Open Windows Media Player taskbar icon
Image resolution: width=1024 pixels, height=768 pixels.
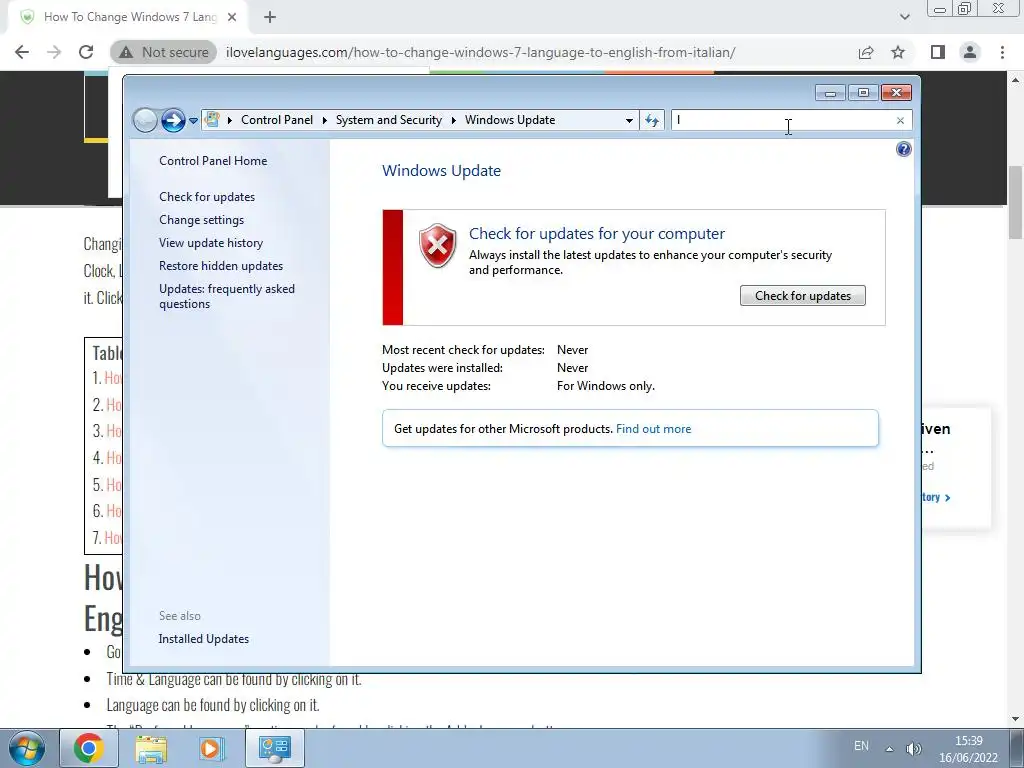(212, 748)
